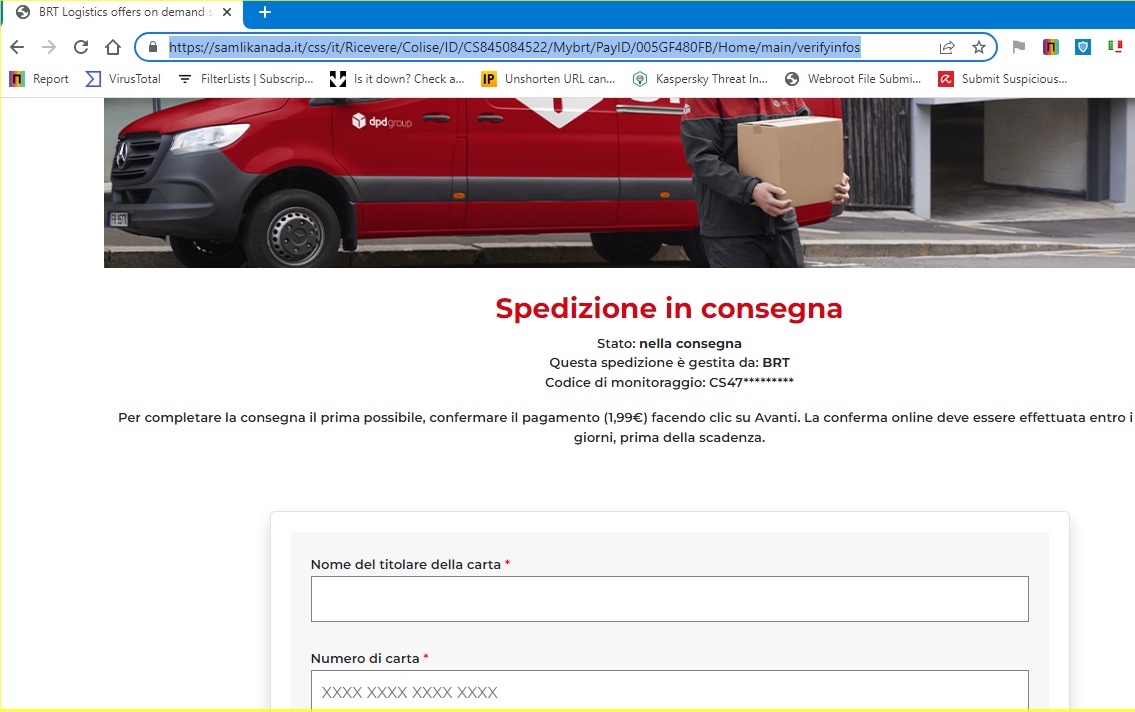Screen dimensions: 1135x712
Task: Click the red delivery van banner image
Action: pos(619,182)
